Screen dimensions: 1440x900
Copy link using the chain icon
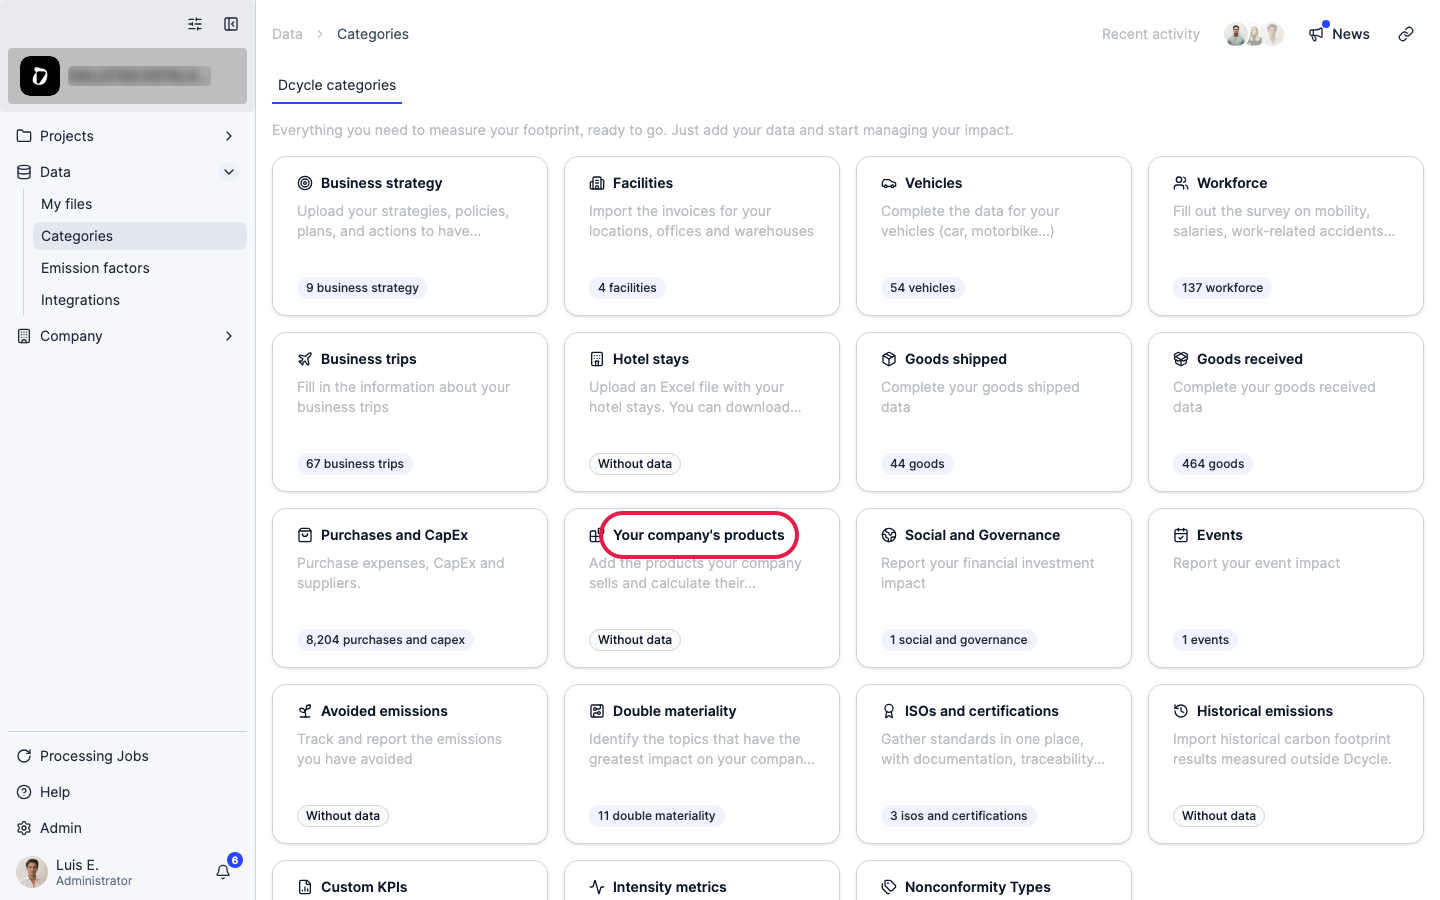(1406, 34)
